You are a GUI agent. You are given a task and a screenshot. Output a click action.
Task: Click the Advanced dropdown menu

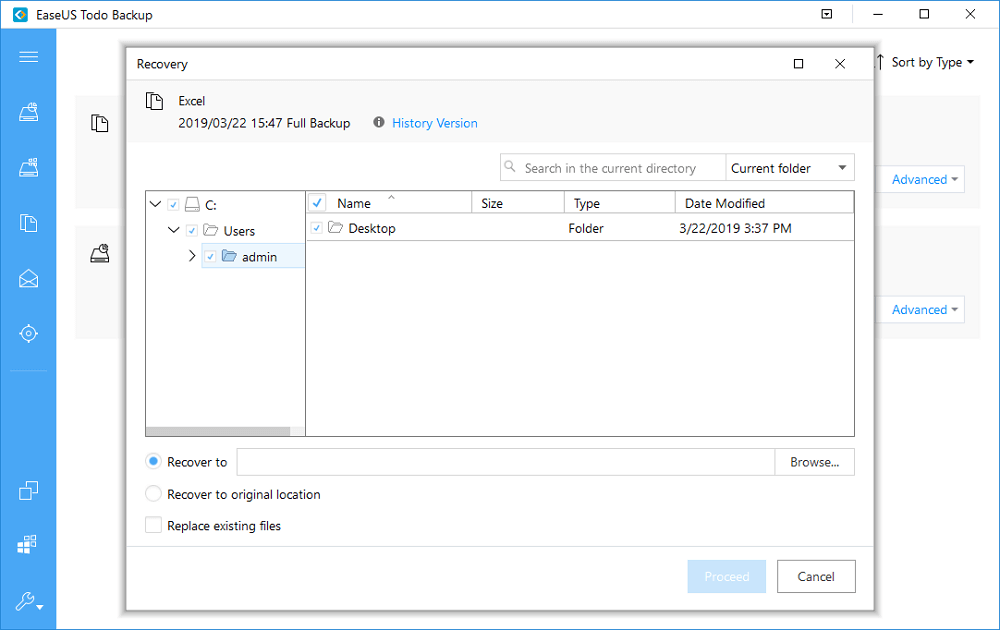tap(919, 178)
